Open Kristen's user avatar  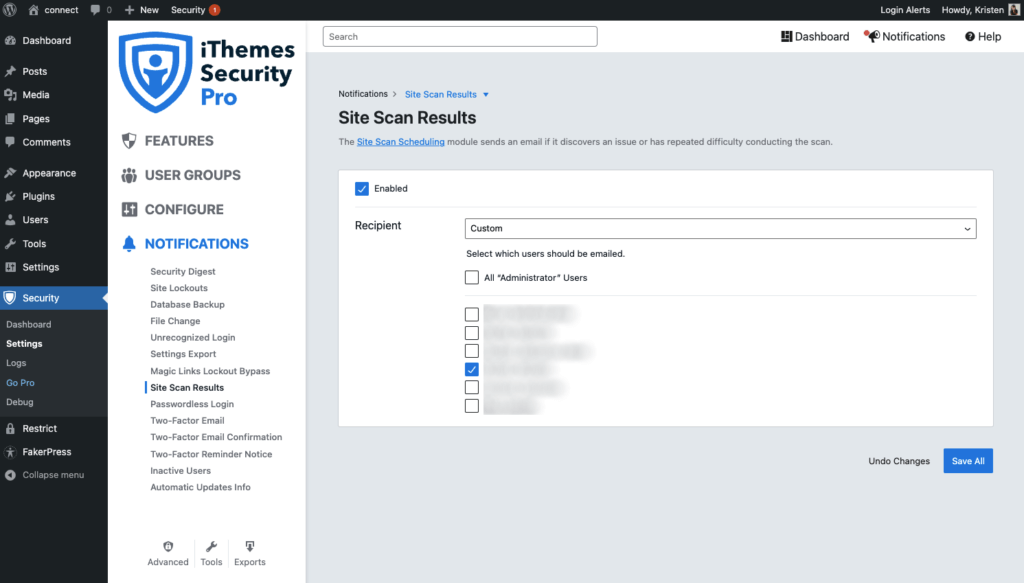click(1014, 10)
